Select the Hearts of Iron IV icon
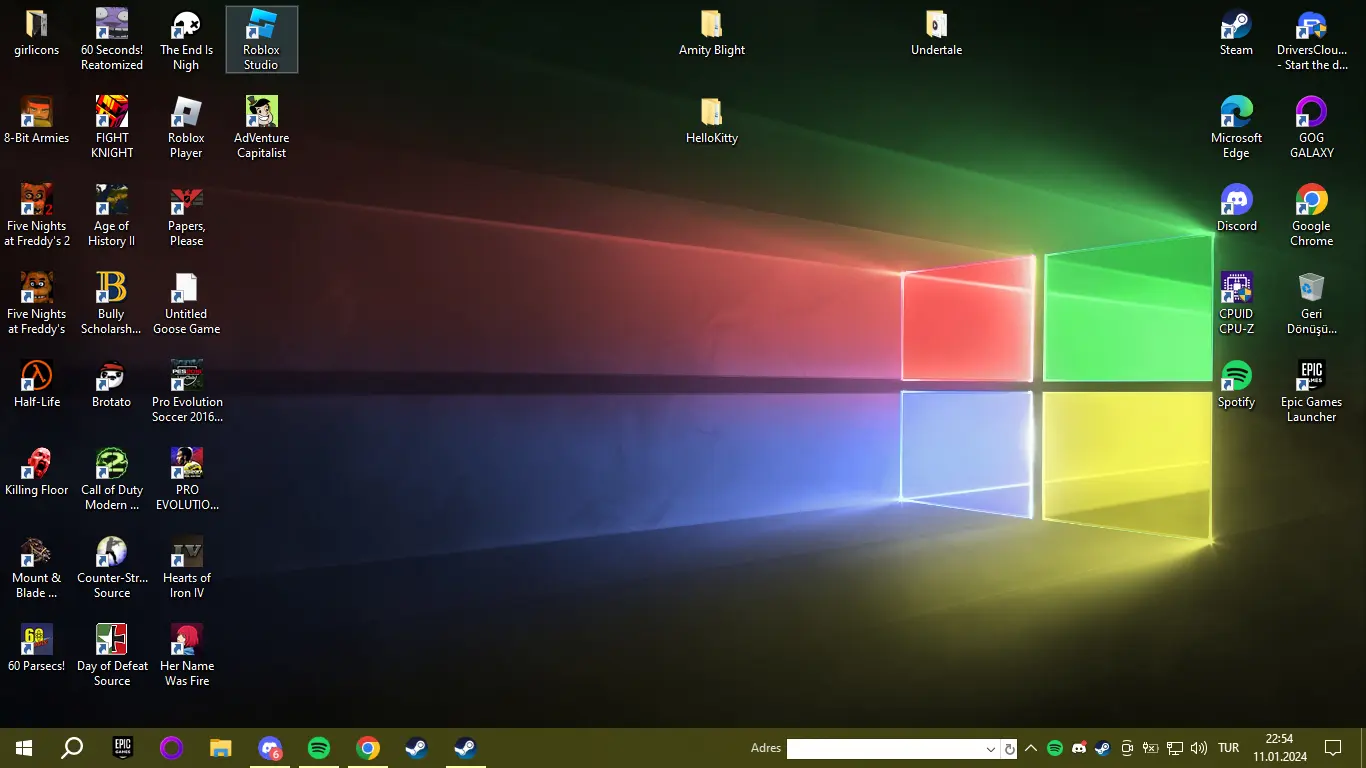Screen dimensions: 1366x768 (x=187, y=567)
